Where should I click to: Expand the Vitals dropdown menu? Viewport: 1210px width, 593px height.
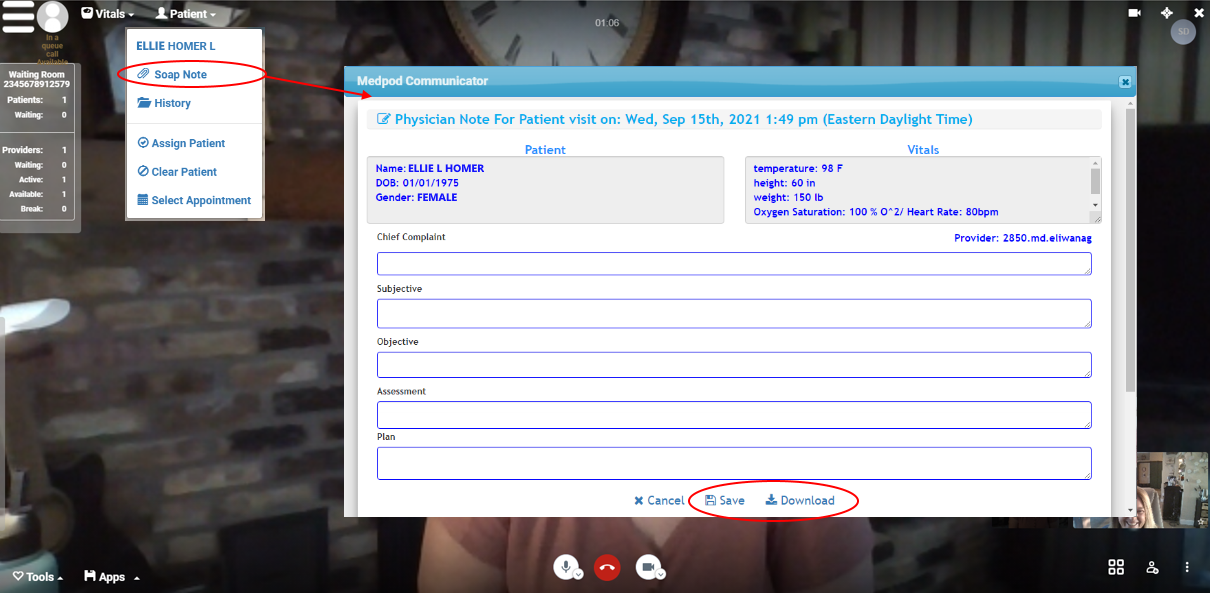pyautogui.click(x=107, y=14)
